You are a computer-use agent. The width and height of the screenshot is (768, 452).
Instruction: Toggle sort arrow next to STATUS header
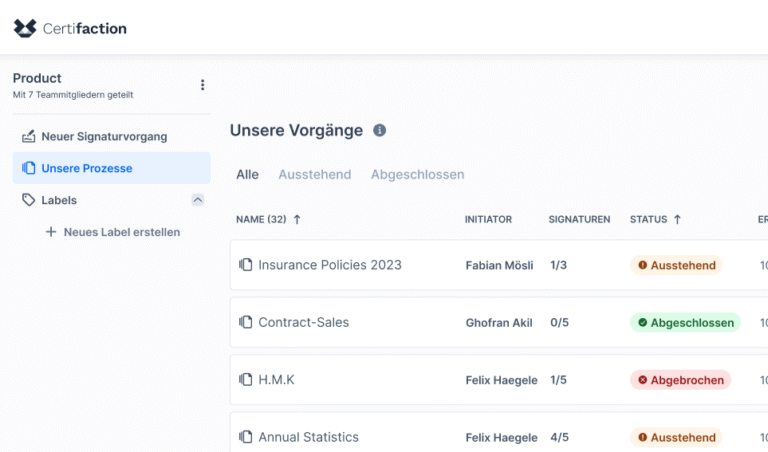click(677, 219)
